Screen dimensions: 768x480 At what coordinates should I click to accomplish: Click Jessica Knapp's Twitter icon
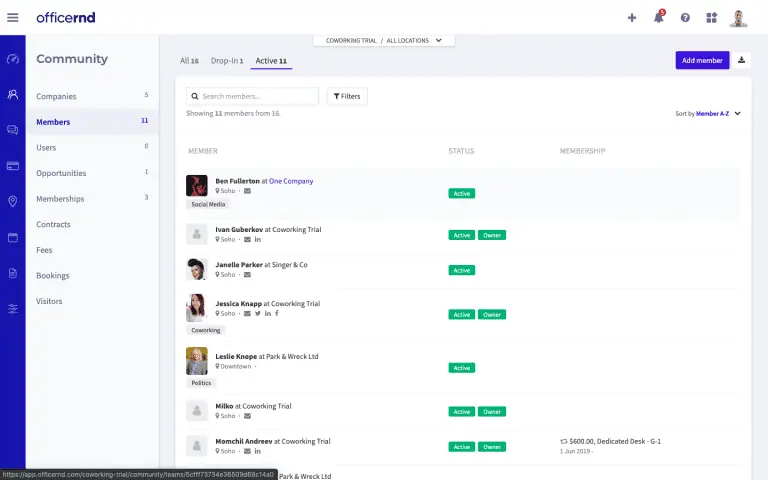tap(257, 314)
